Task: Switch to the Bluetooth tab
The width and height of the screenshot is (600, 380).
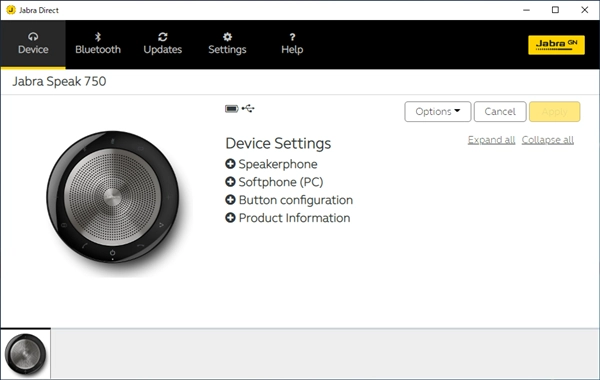Action: click(x=98, y=44)
